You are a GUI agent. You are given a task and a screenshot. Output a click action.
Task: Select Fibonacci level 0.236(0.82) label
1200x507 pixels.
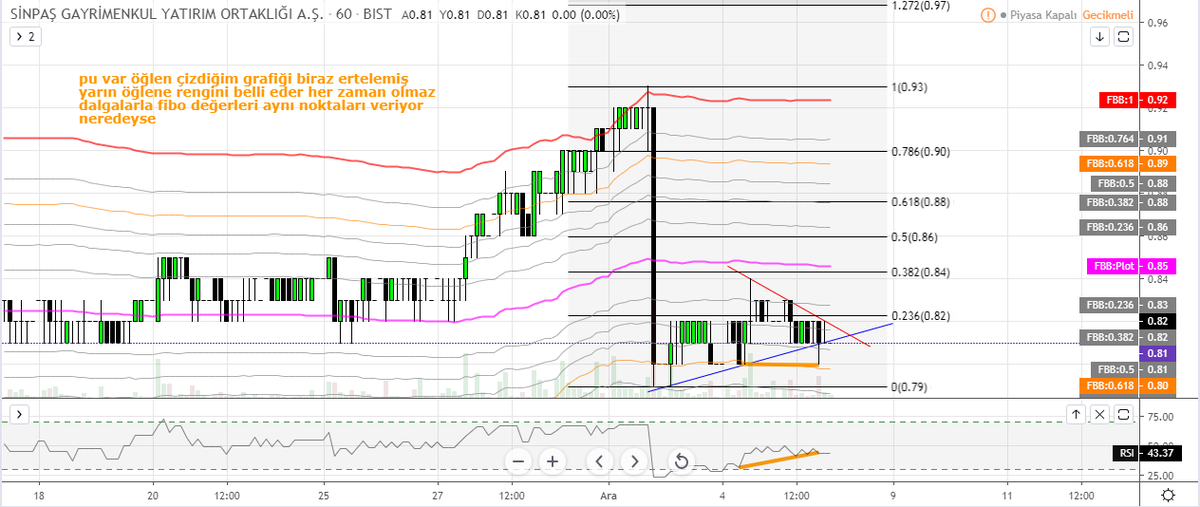click(x=920, y=315)
